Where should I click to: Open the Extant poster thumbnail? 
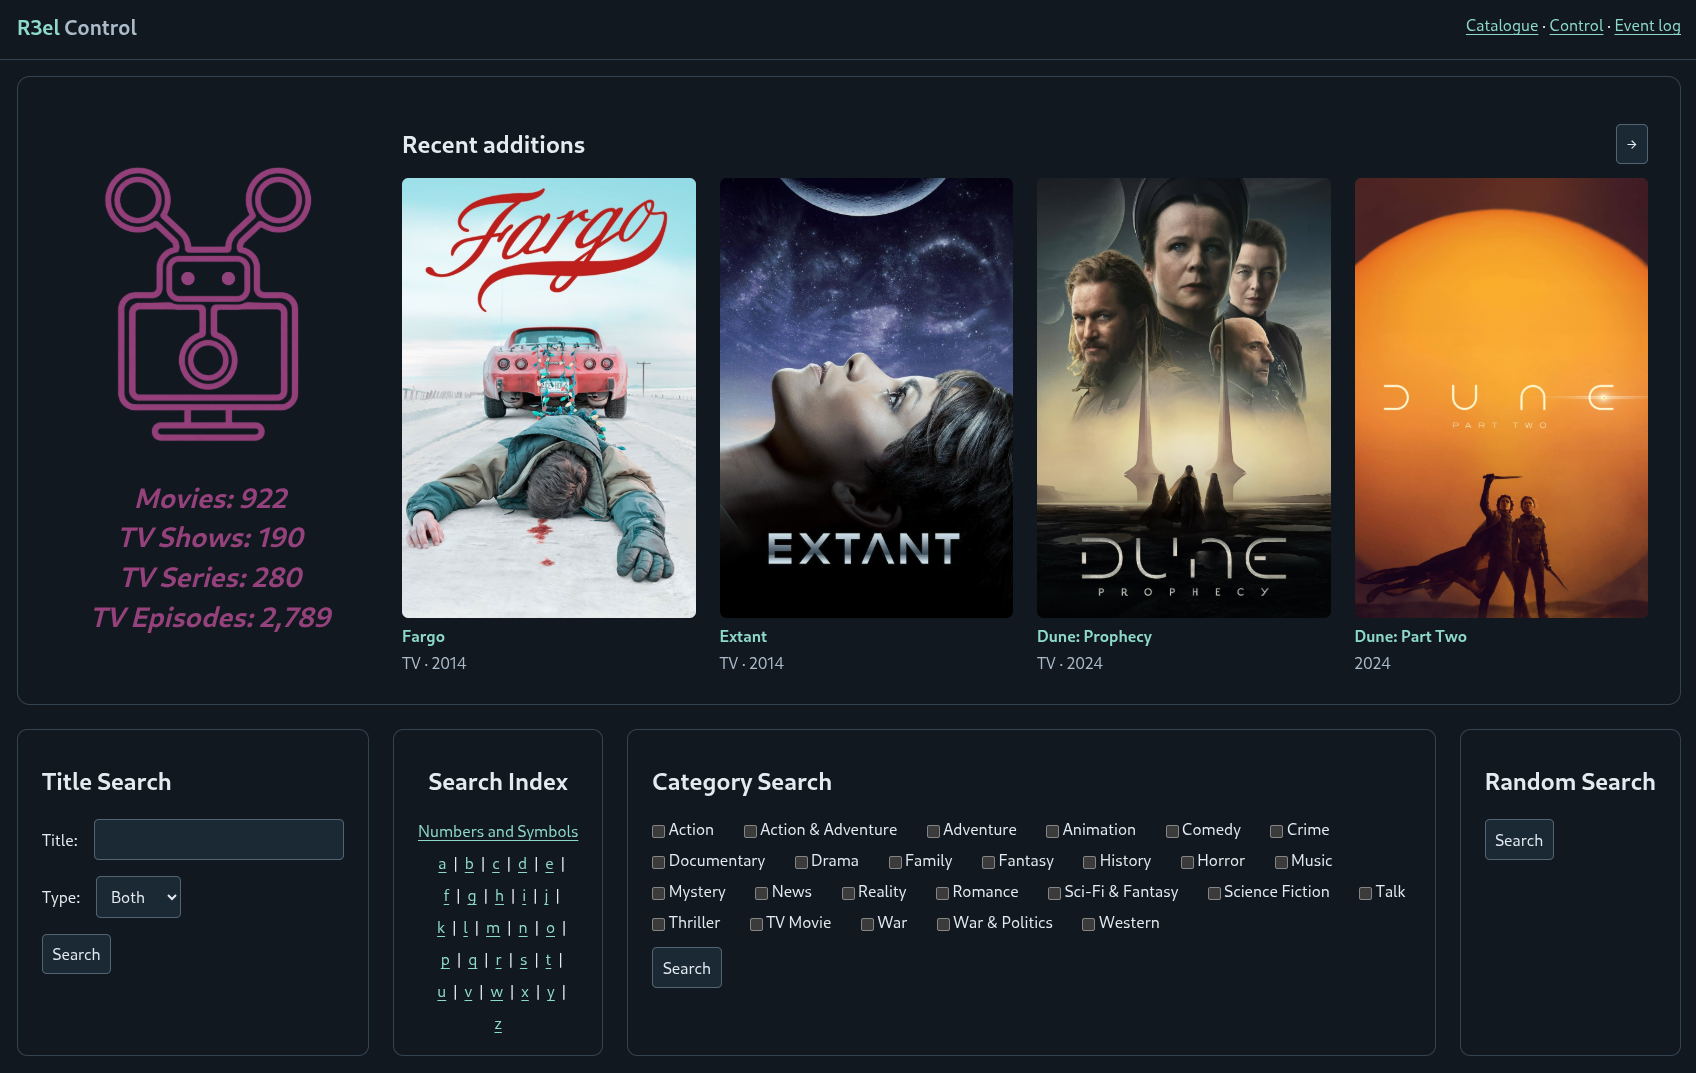(866, 398)
